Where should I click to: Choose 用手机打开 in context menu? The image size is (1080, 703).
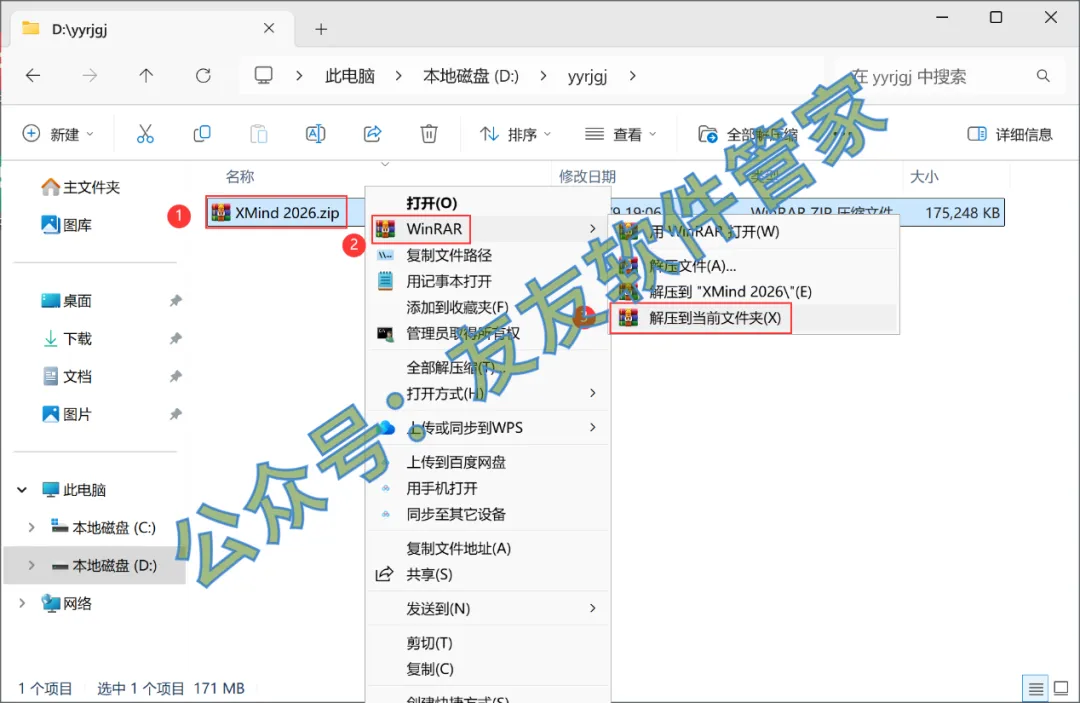pos(487,488)
